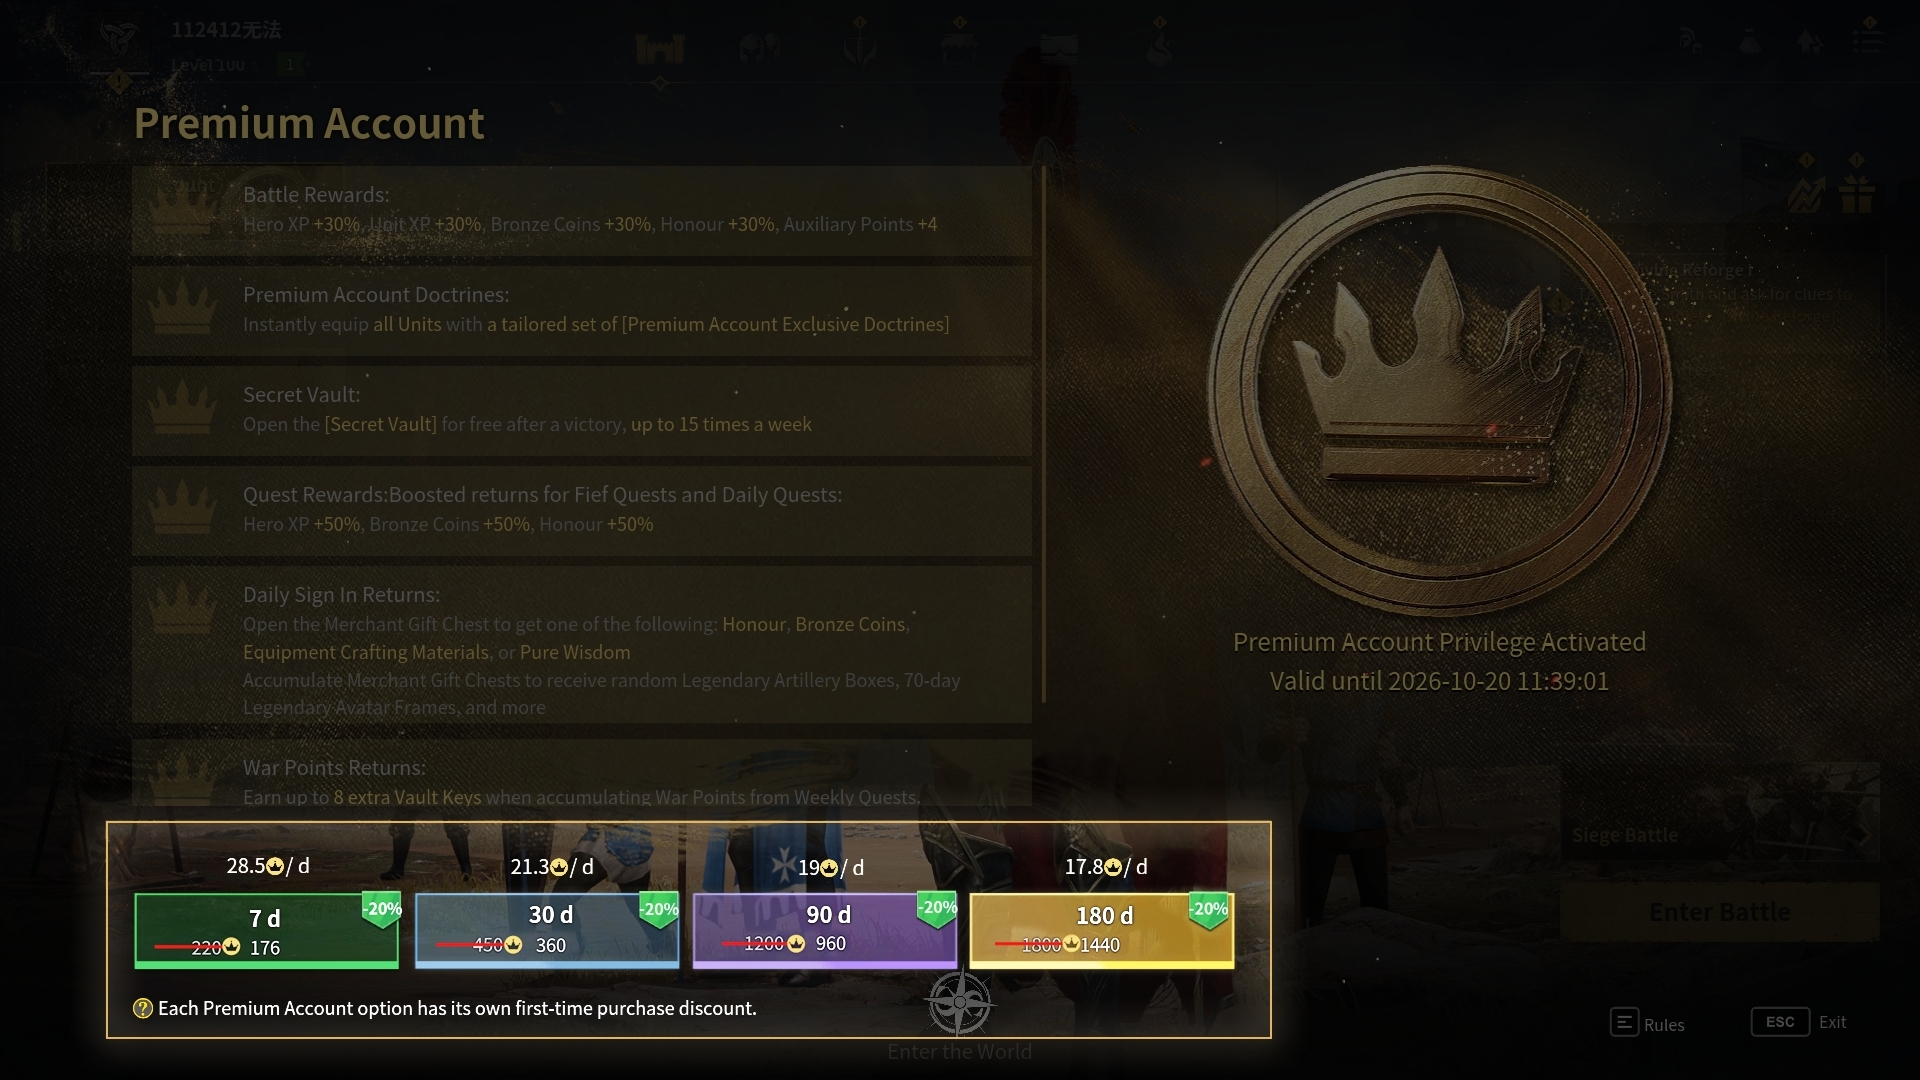Choose the 30 d premium plan
This screenshot has height=1080, width=1920.
(x=547, y=930)
